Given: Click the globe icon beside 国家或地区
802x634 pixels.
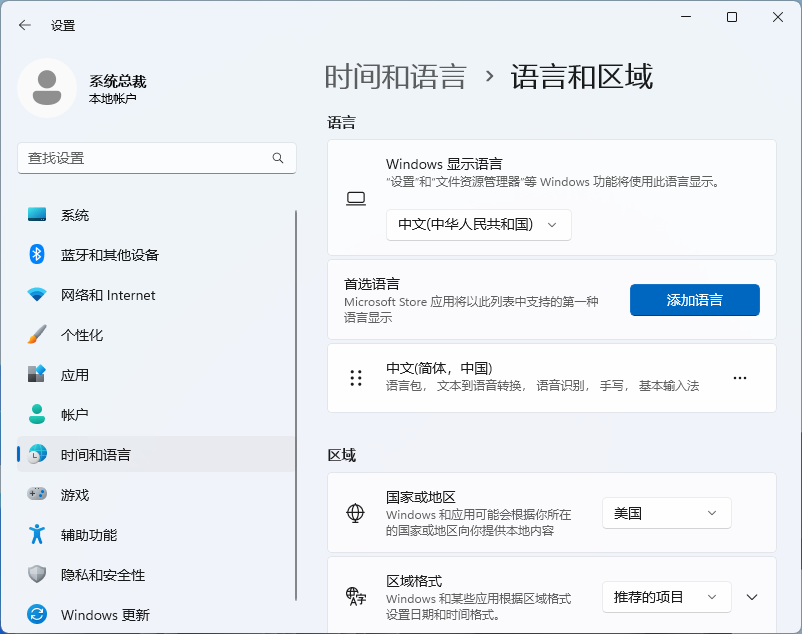Looking at the screenshot, I should coord(355,513).
